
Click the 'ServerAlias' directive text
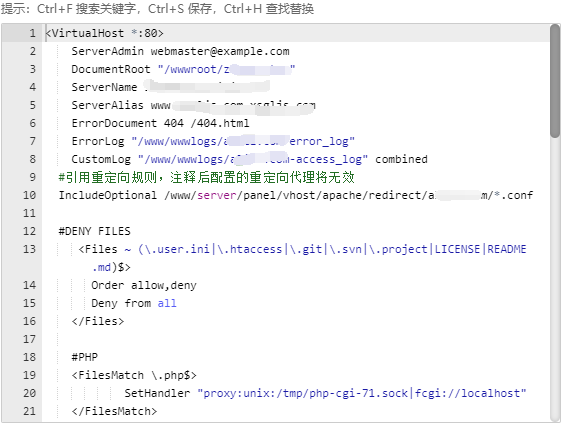107,105
